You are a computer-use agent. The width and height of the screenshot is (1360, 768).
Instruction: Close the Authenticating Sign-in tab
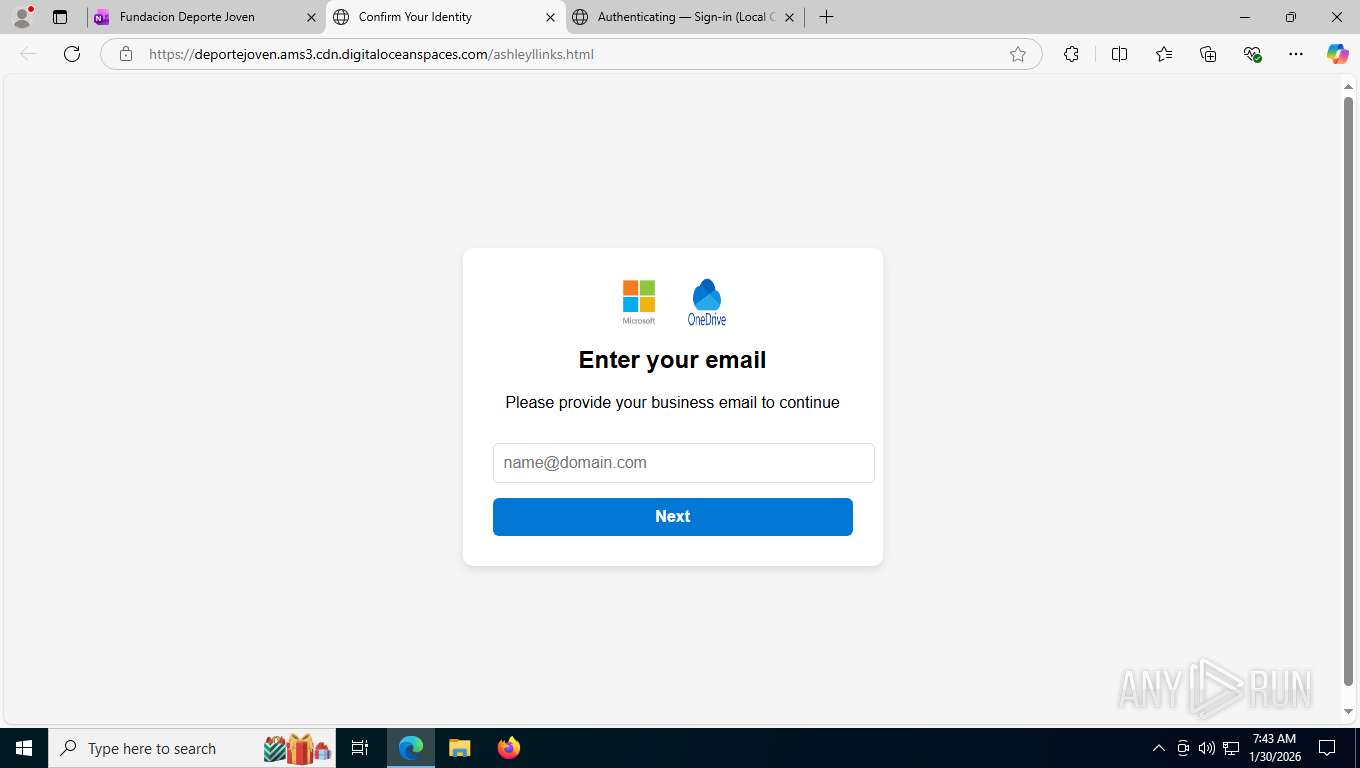pyautogui.click(x=789, y=17)
